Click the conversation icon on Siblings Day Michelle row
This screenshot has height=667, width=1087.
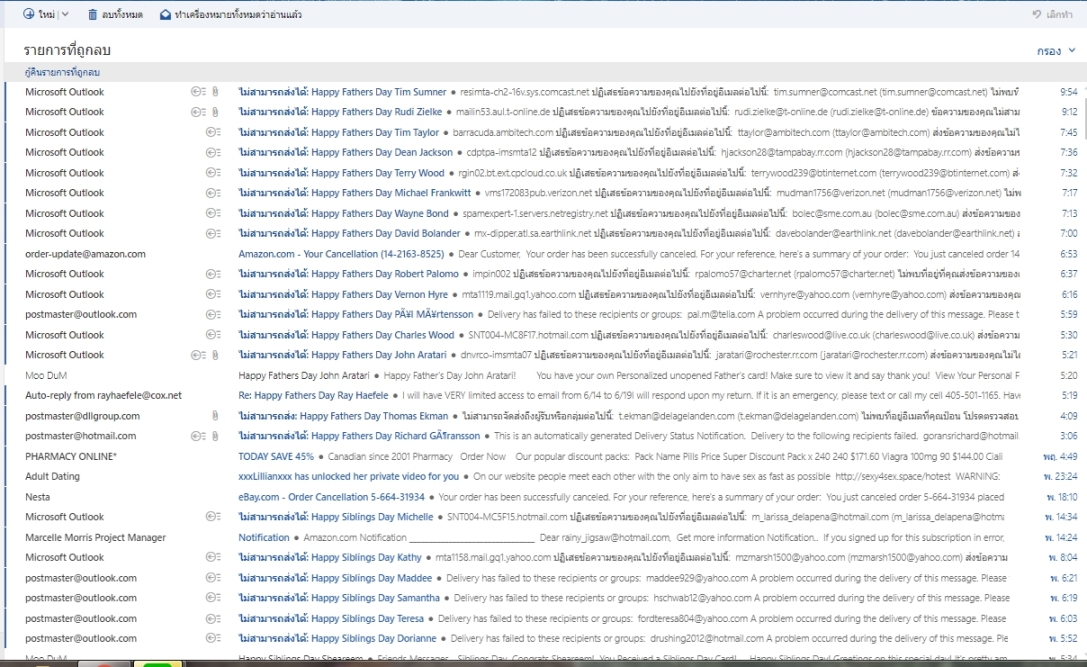(x=213, y=517)
